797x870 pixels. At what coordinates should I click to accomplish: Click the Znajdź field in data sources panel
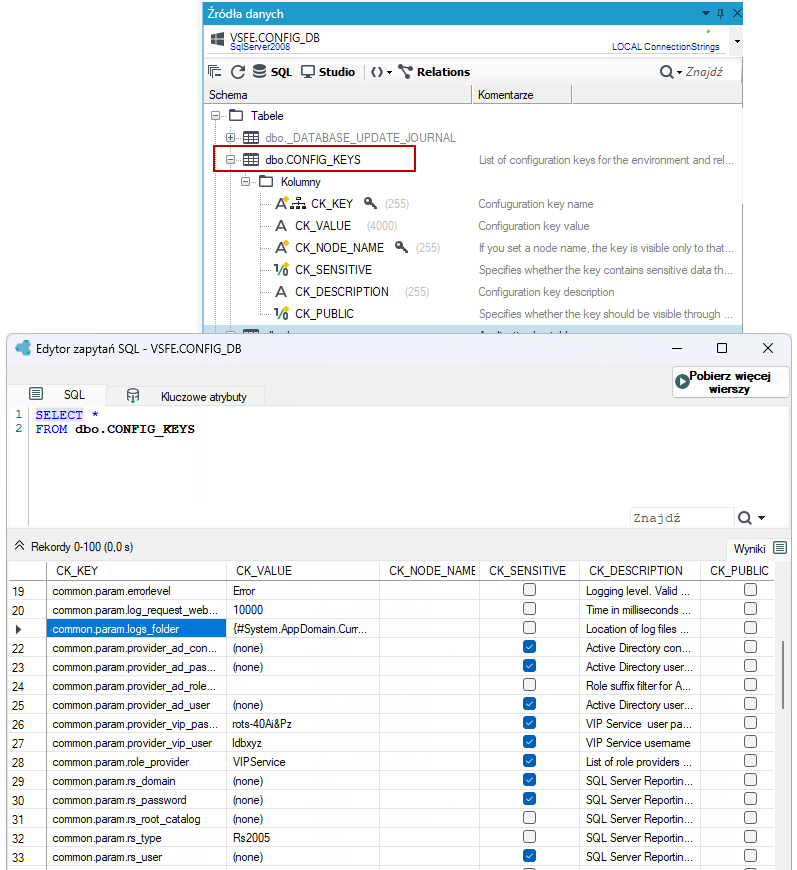point(712,72)
